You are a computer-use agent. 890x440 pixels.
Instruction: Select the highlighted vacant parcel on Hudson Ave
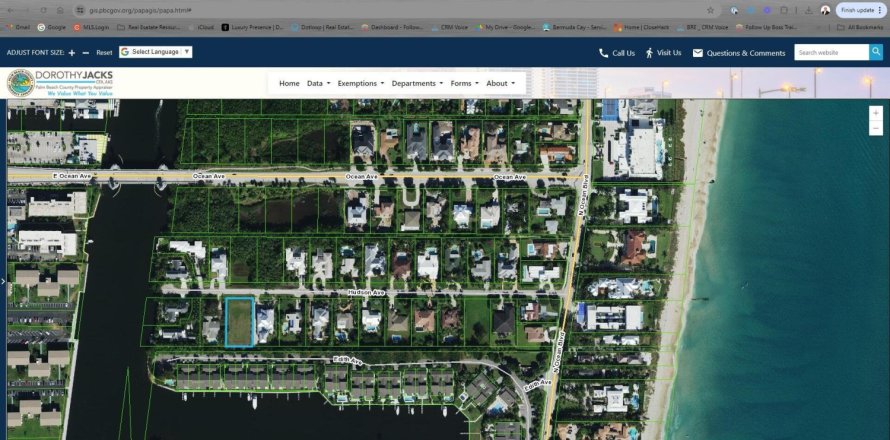click(240, 322)
